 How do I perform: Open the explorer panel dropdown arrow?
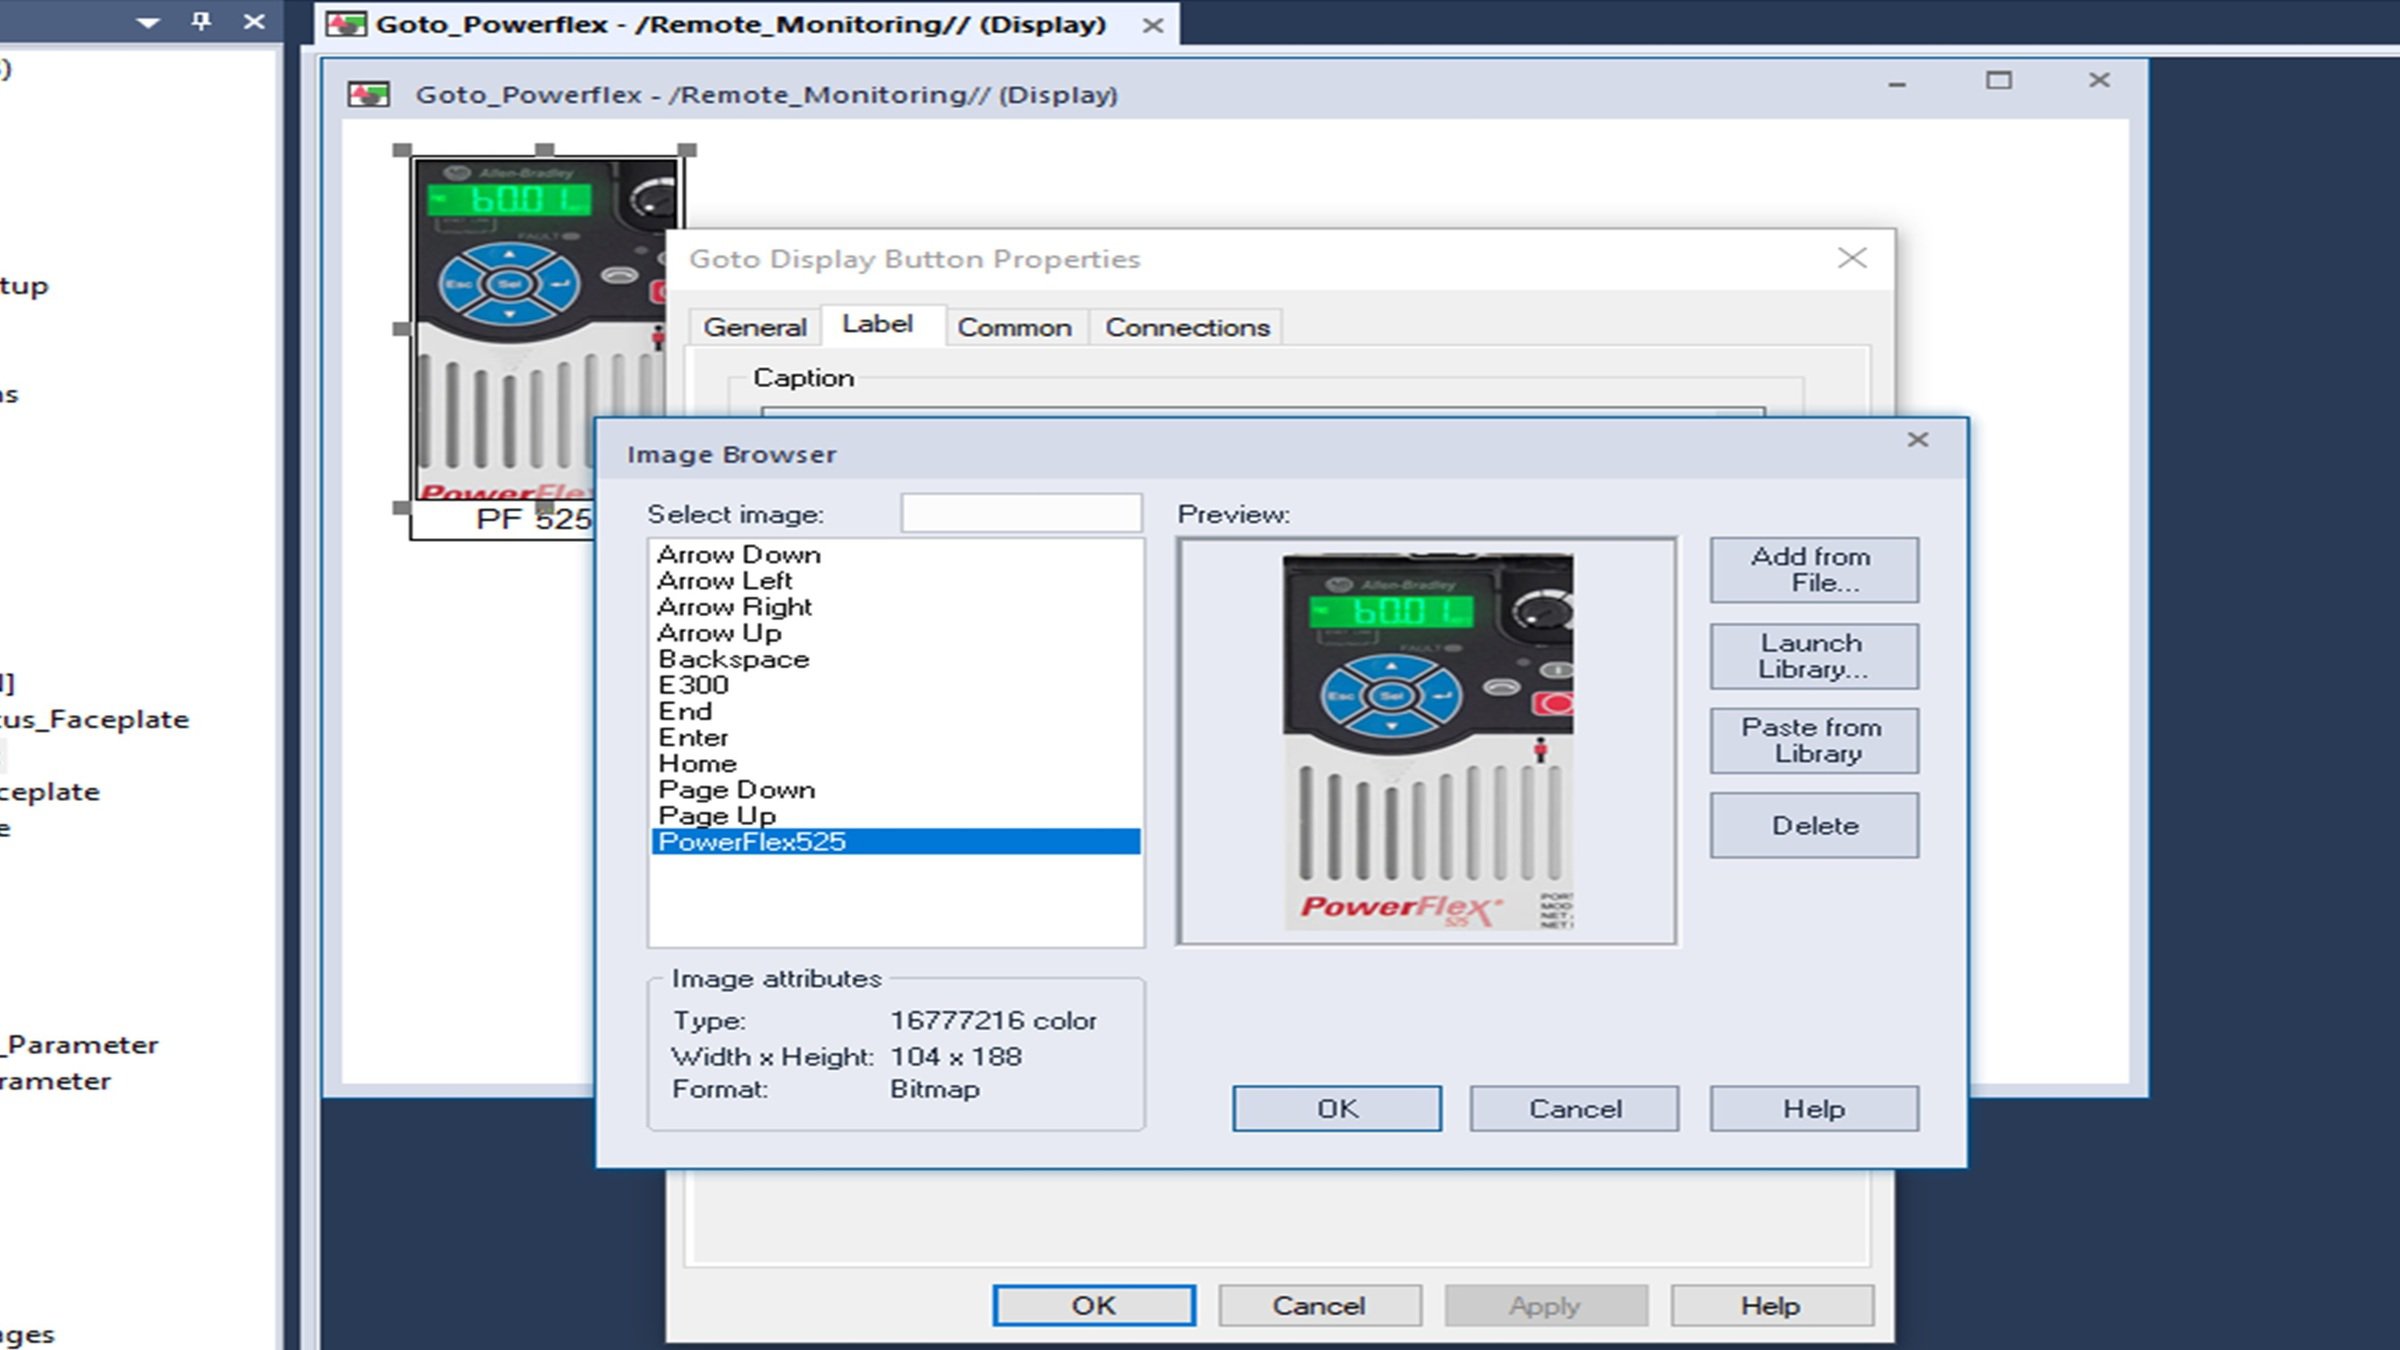coord(148,22)
